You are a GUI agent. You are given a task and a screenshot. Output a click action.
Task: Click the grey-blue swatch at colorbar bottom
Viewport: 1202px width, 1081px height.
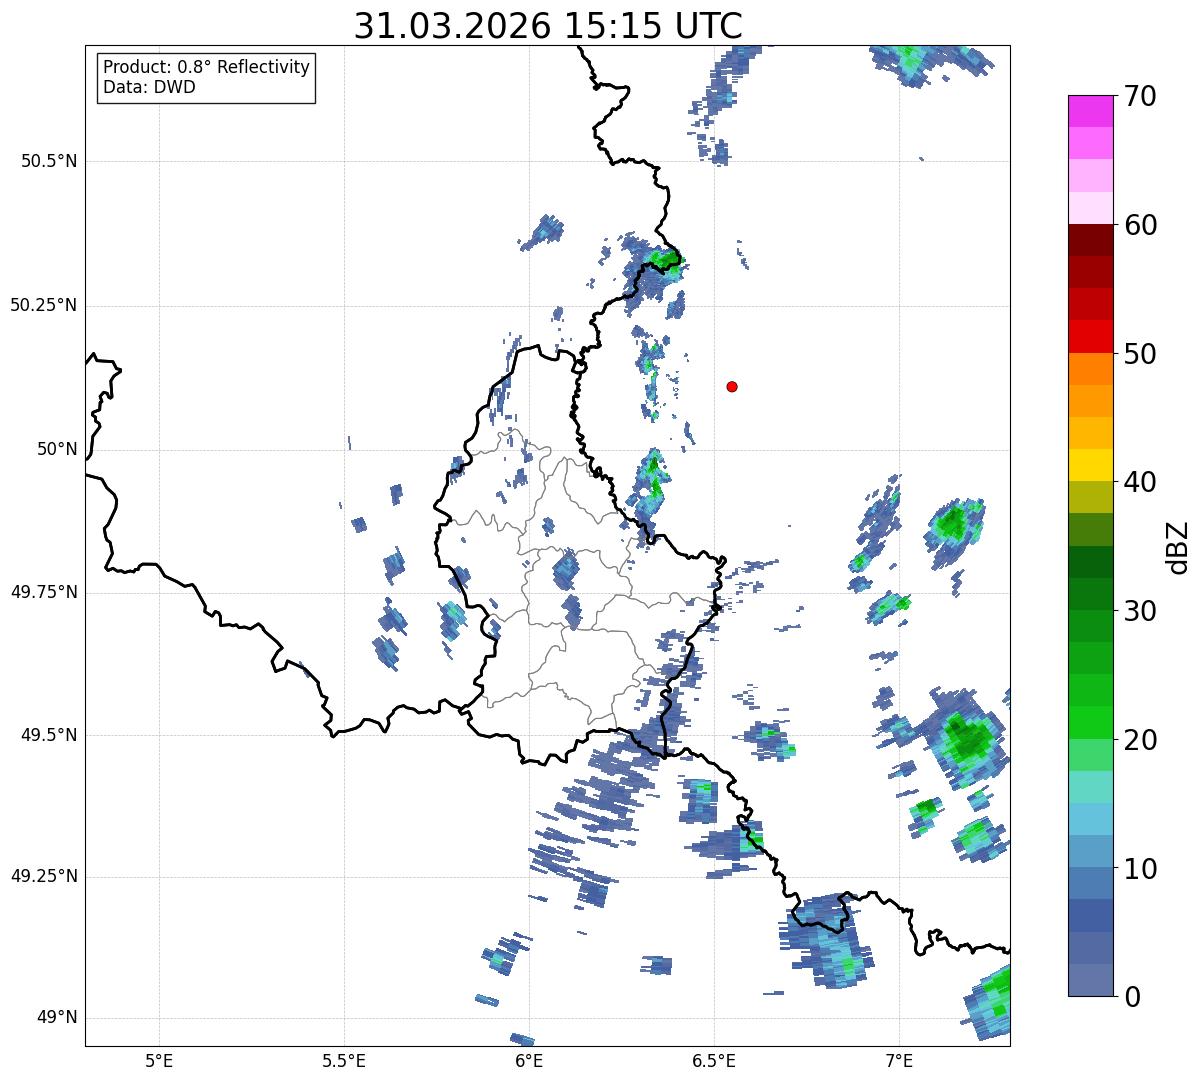pyautogui.click(x=1090, y=980)
